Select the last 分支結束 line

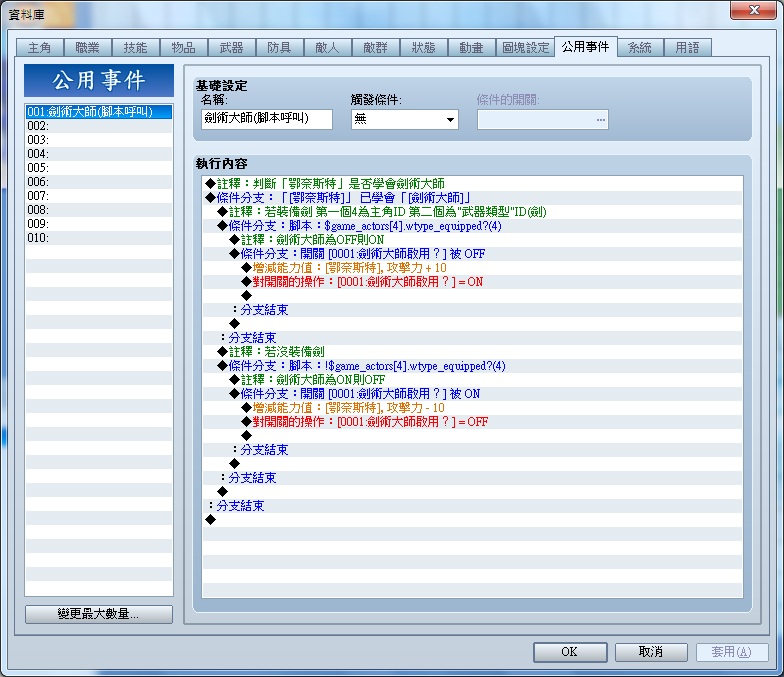click(472, 506)
